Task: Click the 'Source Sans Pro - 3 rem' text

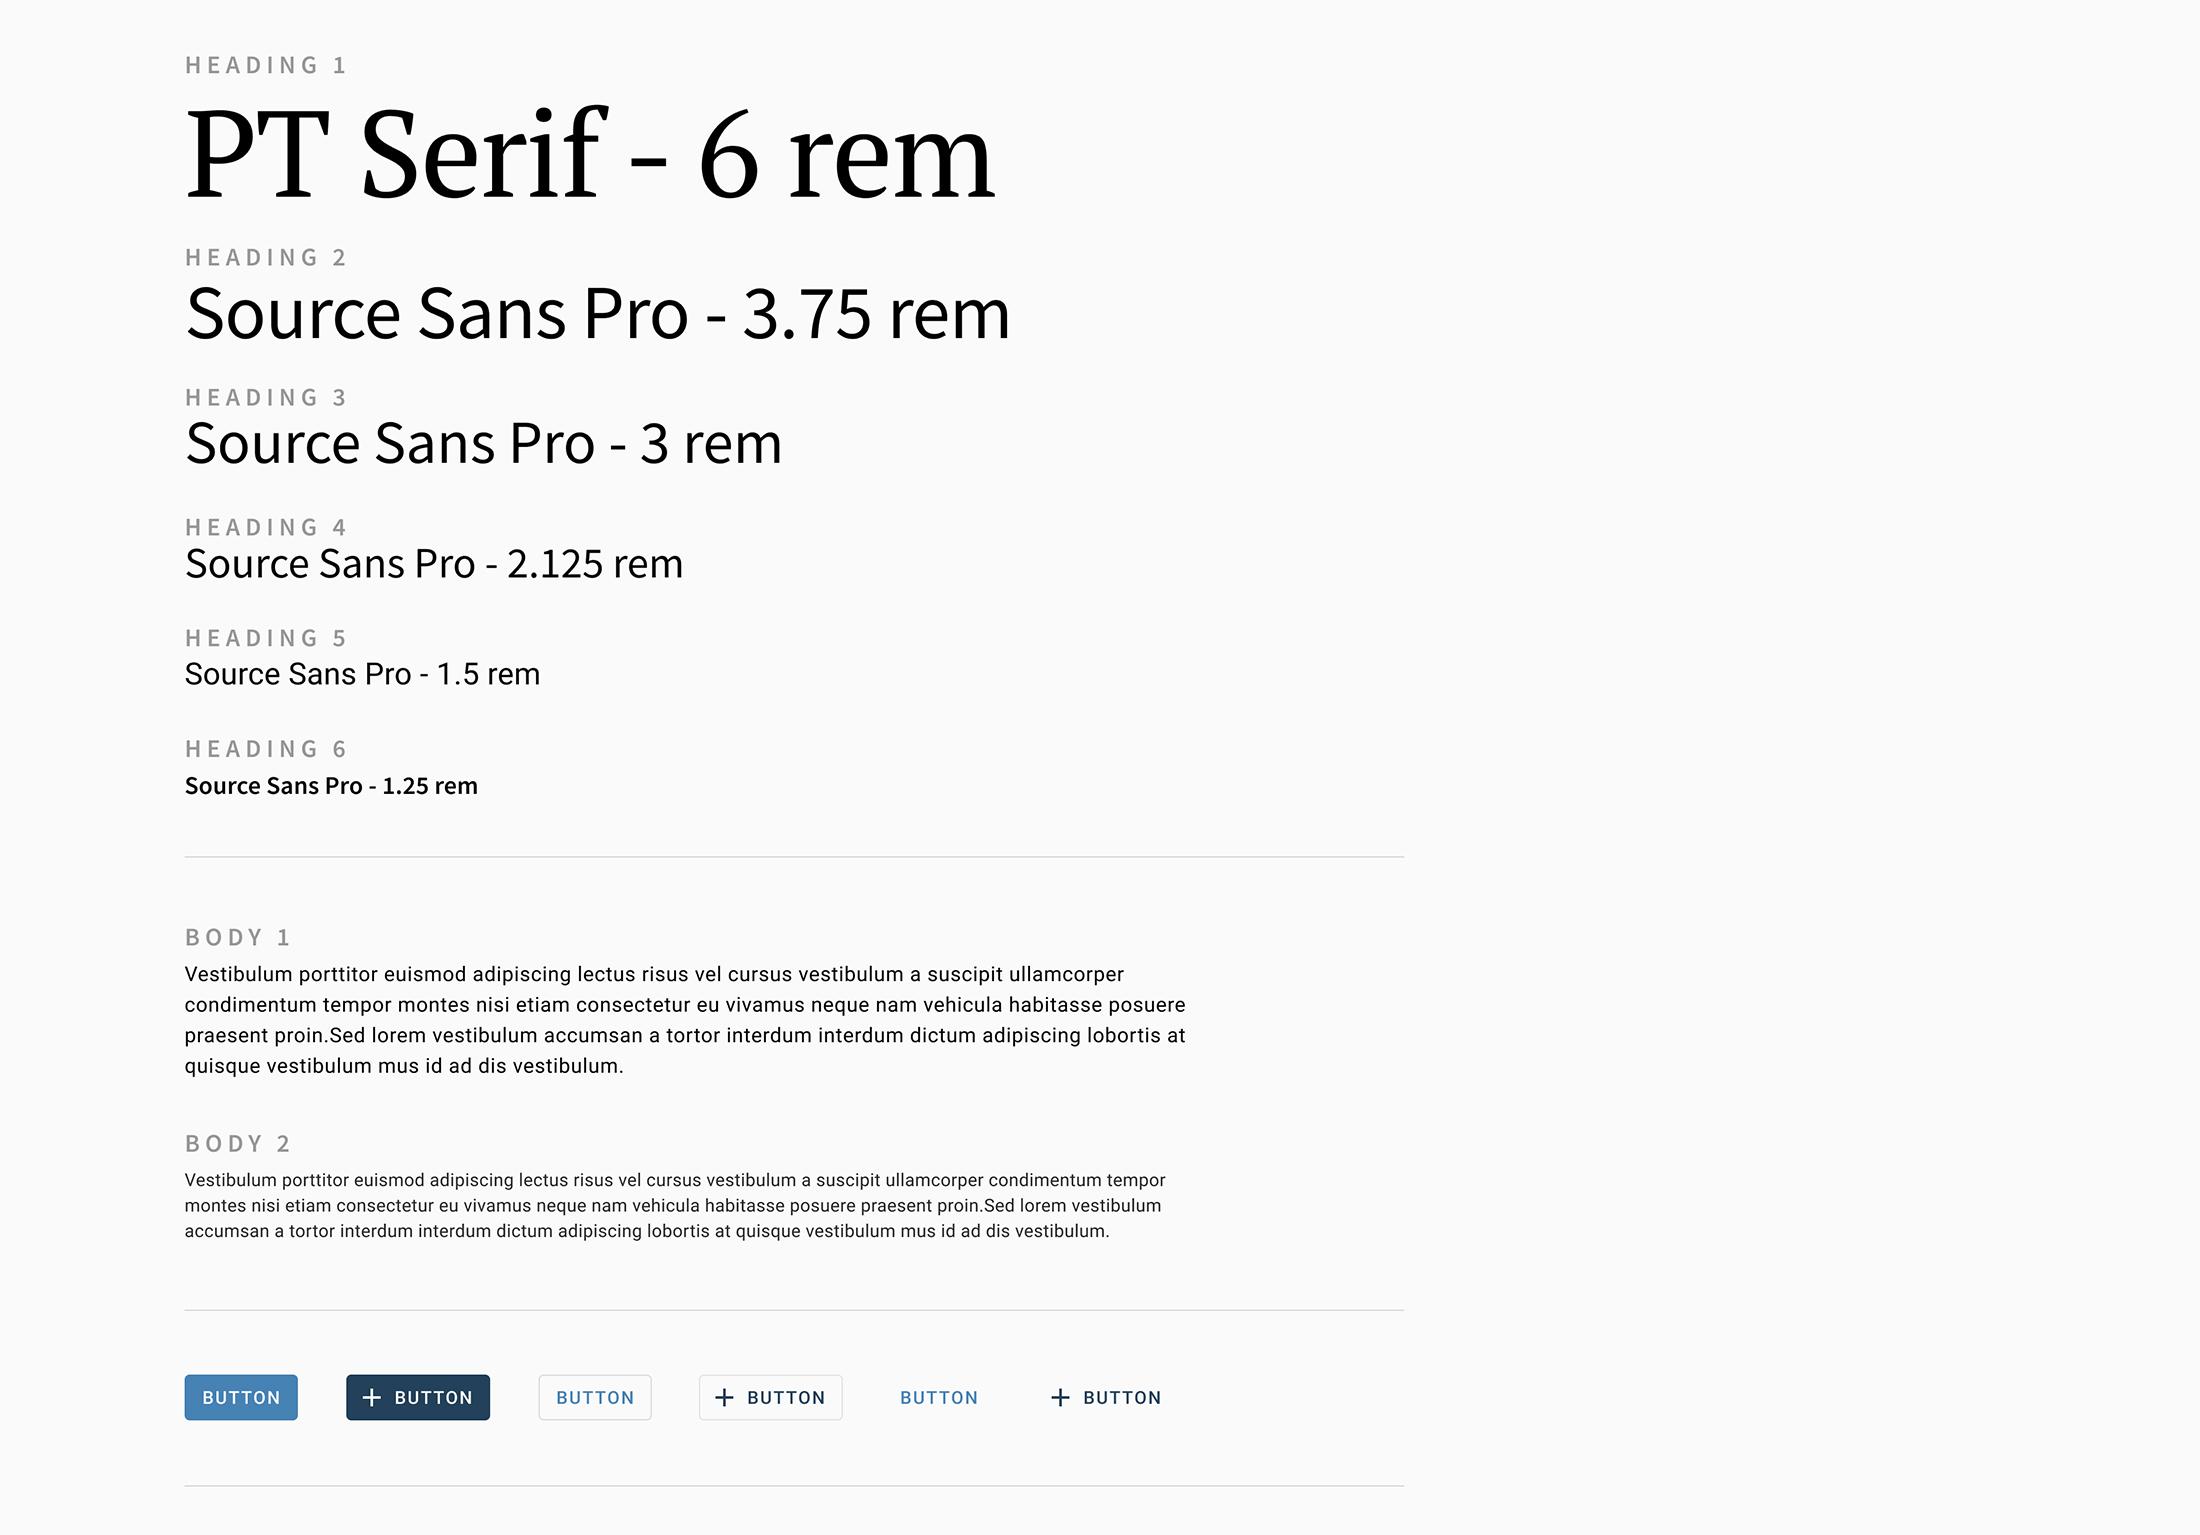Action: coord(483,443)
